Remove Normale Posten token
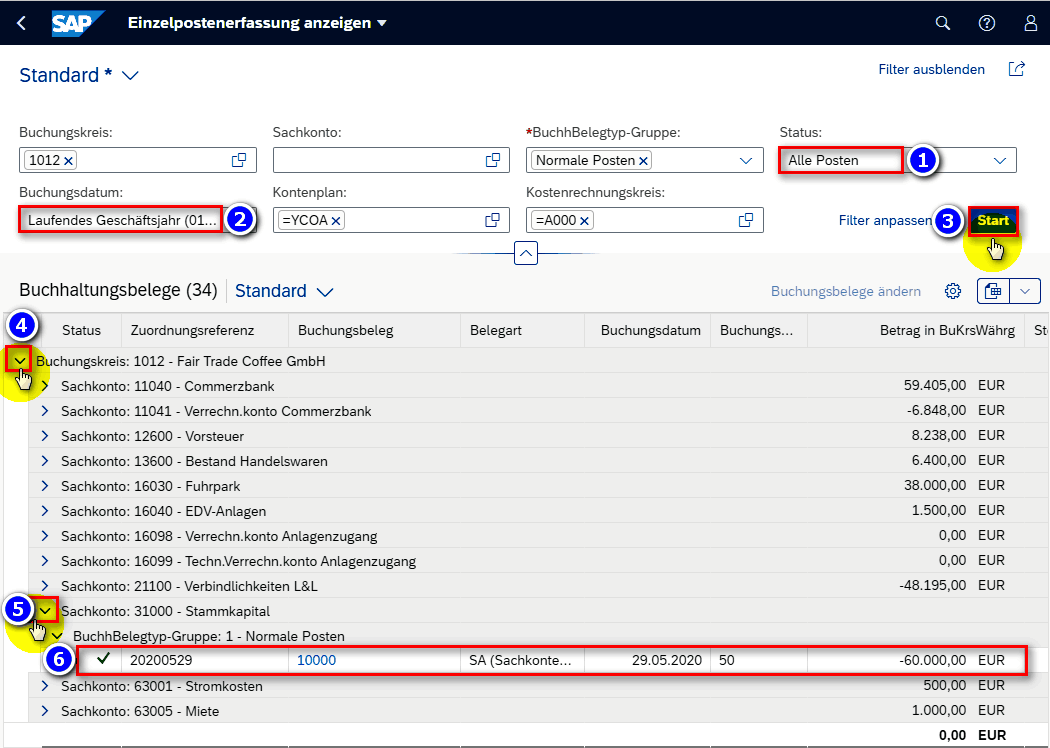This screenshot has width=1050, height=748. [x=643, y=161]
